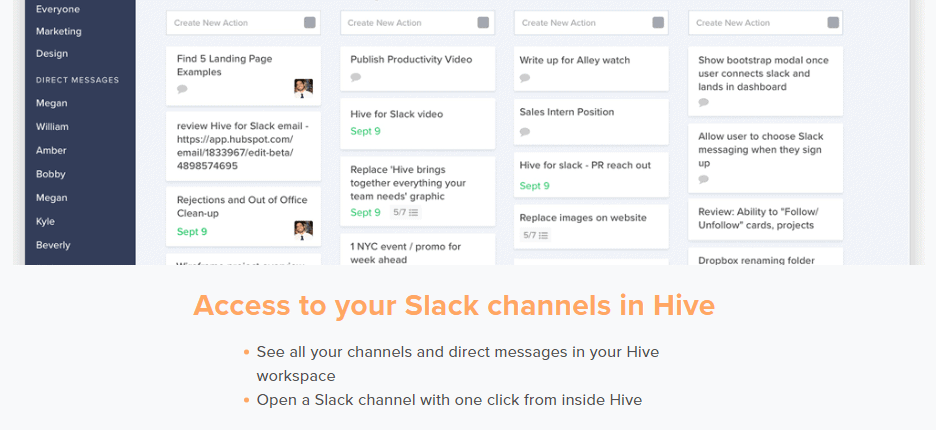This screenshot has height=430, width=936.
Task: Open direct message with Bobby
Action: pyautogui.click(x=51, y=174)
